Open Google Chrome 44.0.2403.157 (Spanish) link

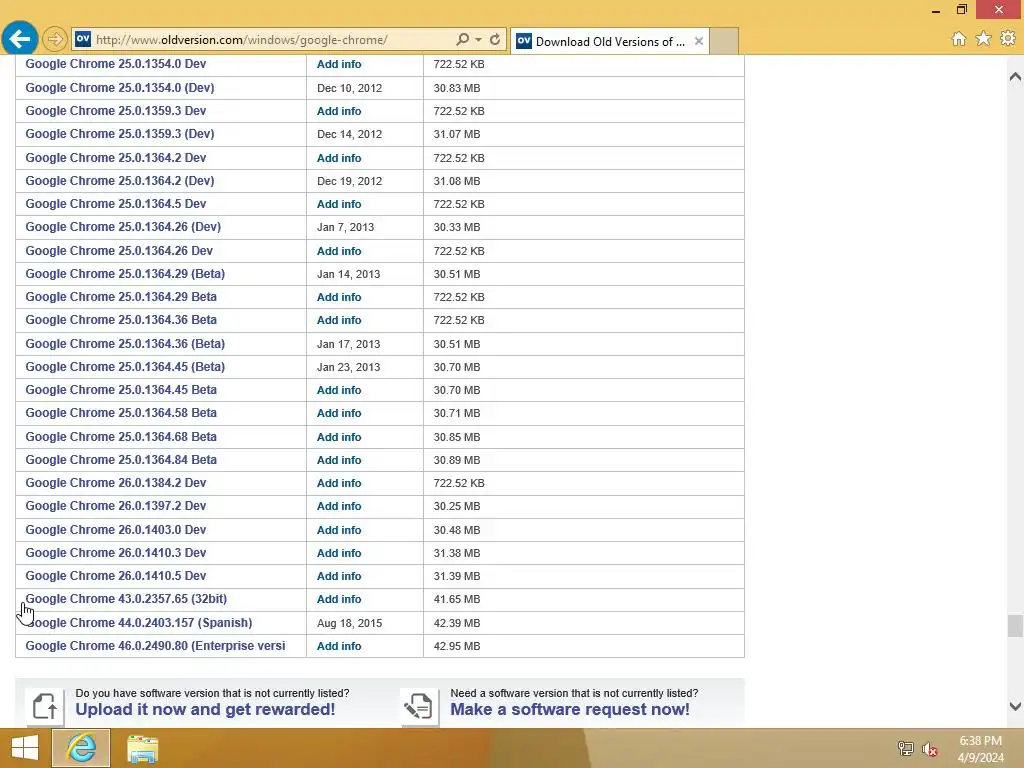pyautogui.click(x=138, y=623)
